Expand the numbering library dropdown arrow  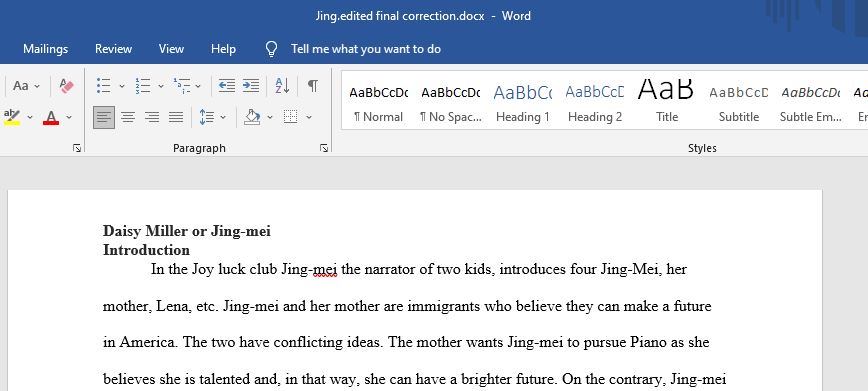pyautogui.click(x=161, y=86)
